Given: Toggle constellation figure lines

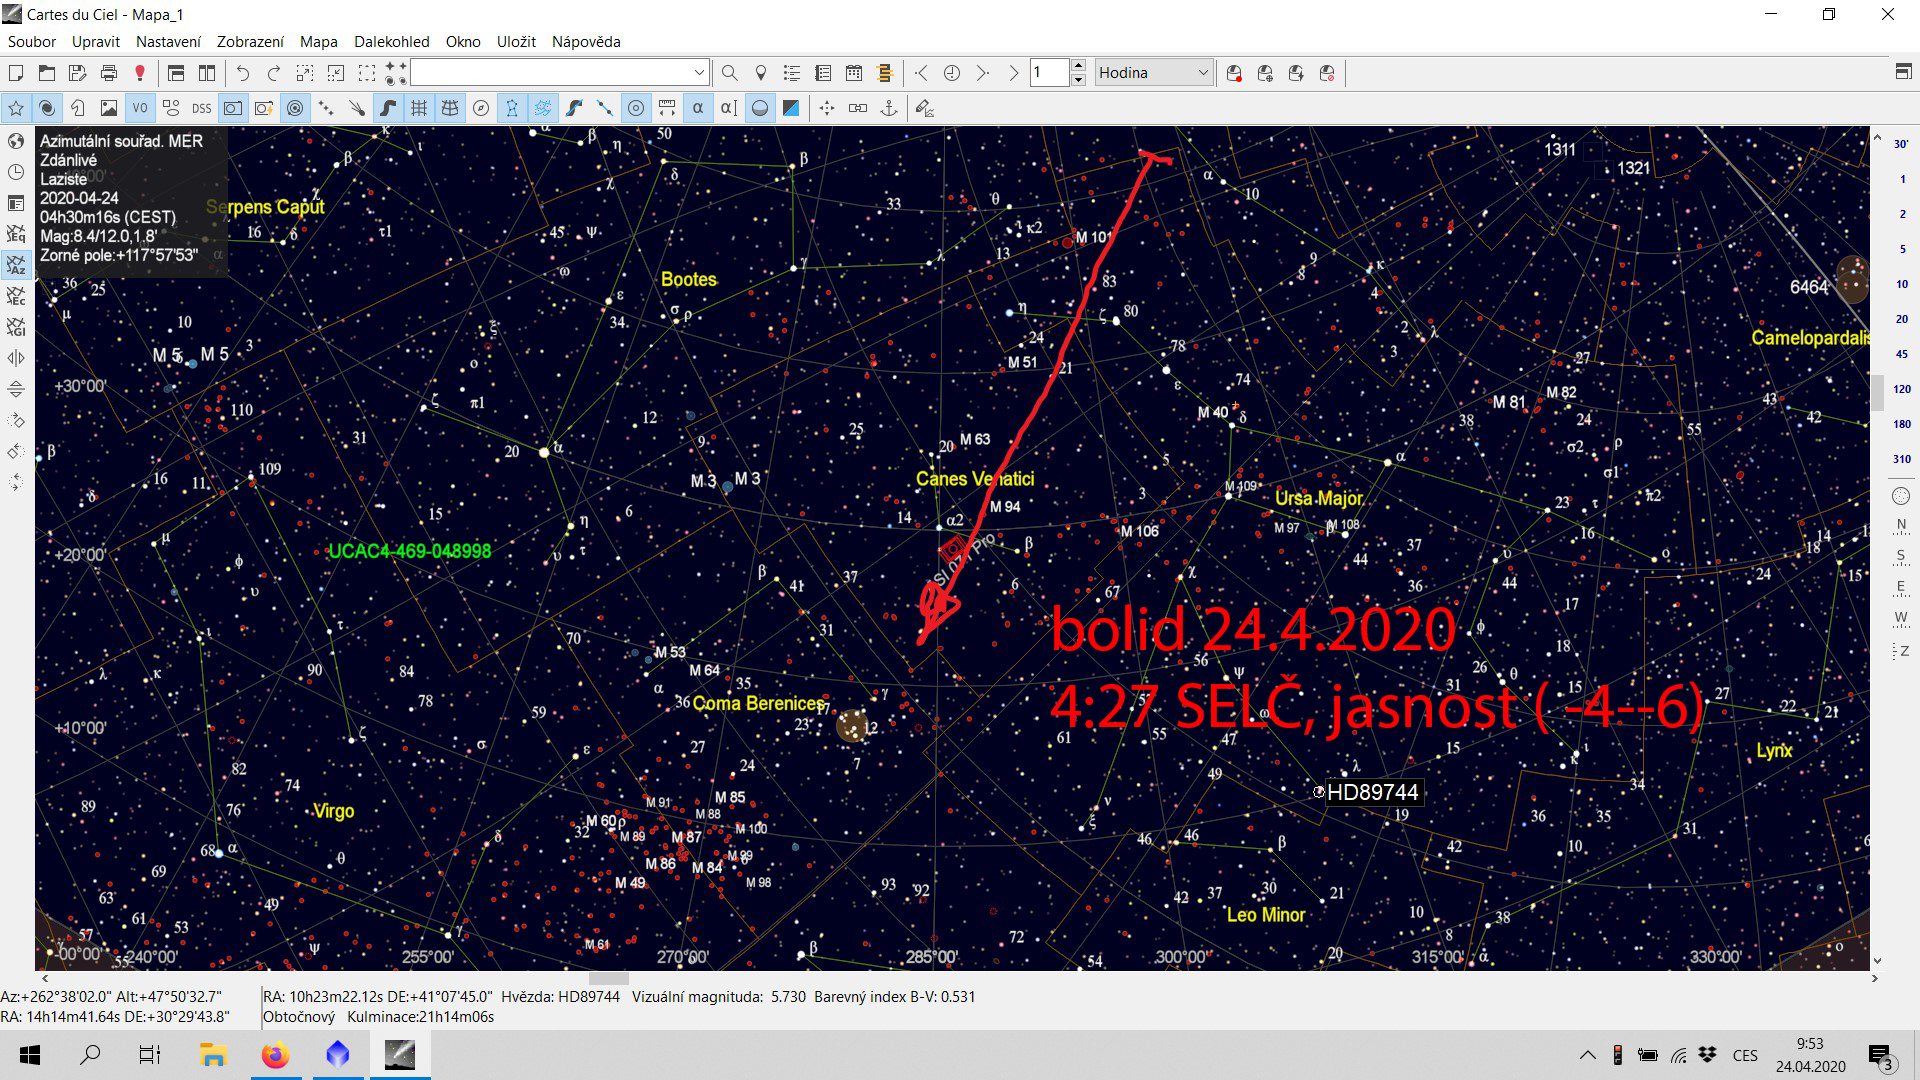Looking at the screenshot, I should pos(512,108).
